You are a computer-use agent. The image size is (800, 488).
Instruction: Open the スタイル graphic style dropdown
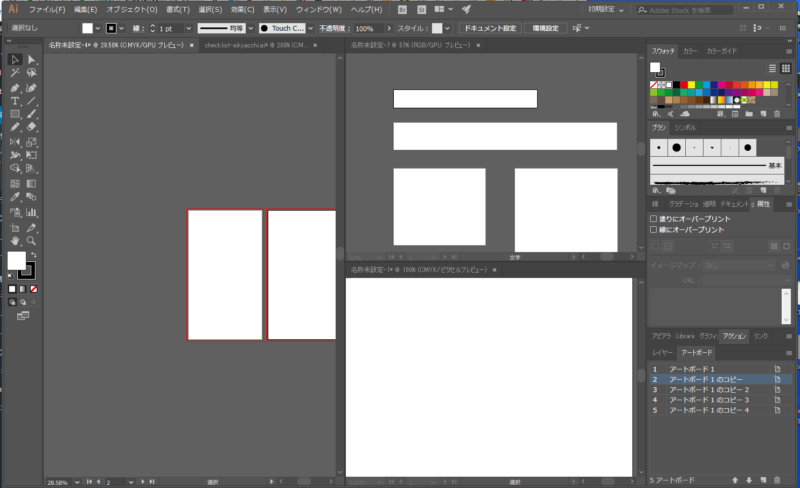[x=447, y=29]
